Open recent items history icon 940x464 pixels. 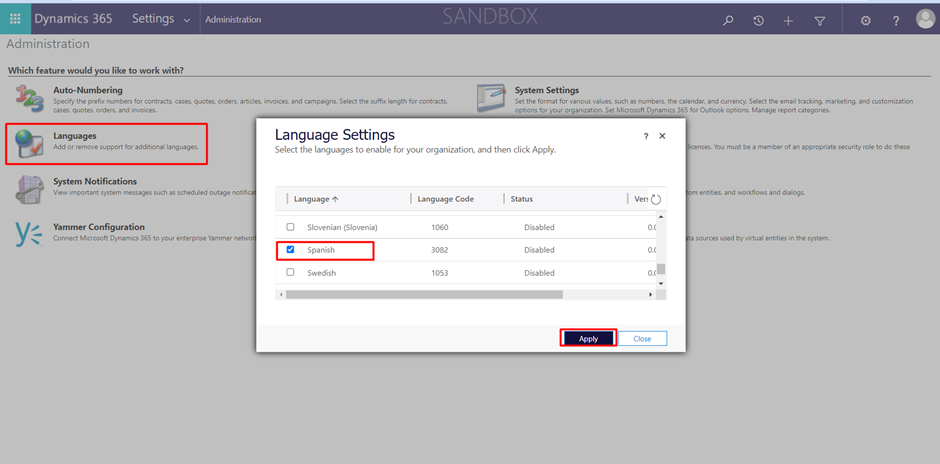point(758,20)
